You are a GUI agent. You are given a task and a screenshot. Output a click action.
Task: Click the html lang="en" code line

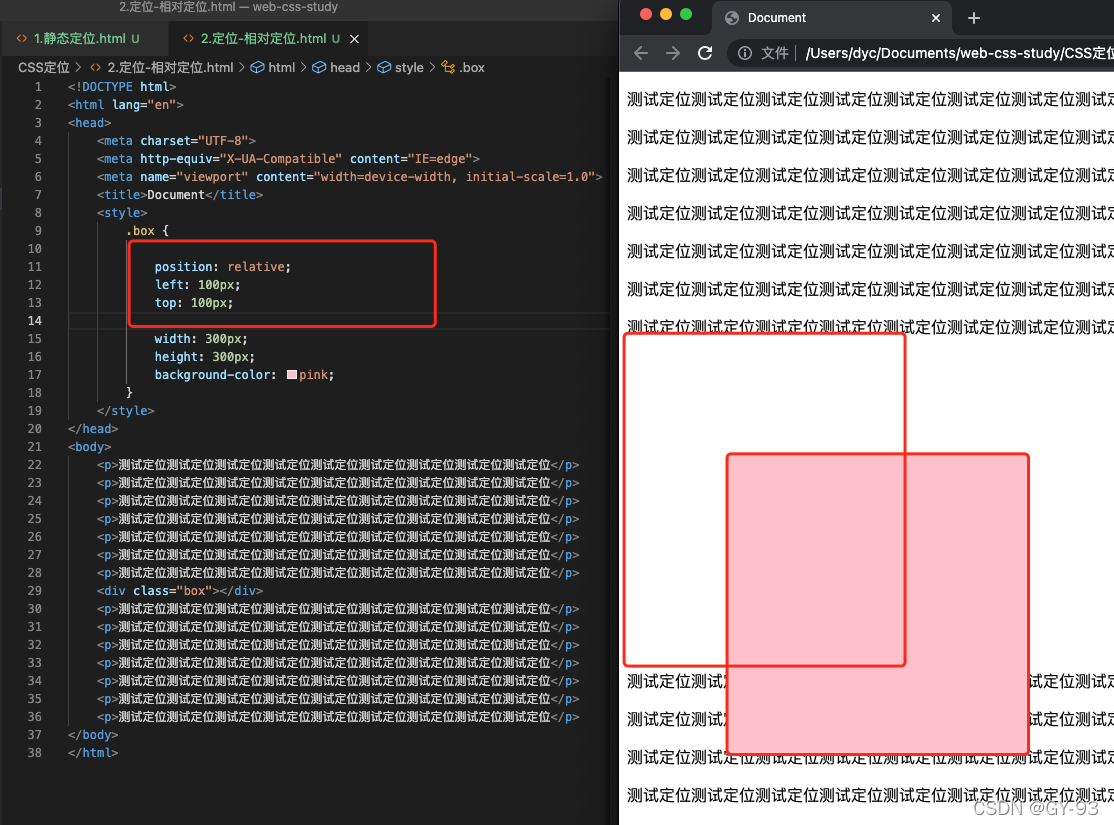(126, 104)
